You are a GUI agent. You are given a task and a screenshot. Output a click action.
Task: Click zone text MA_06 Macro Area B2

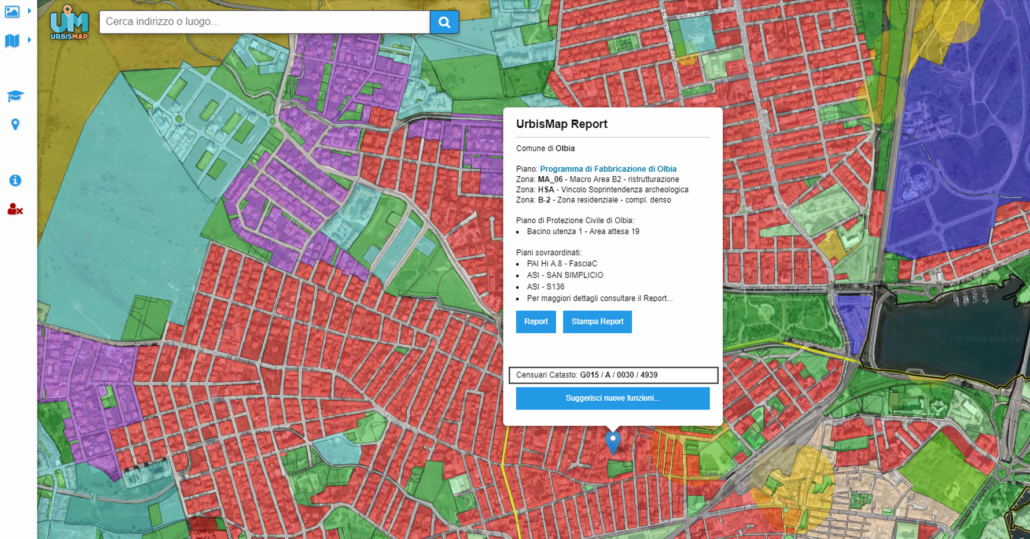(598, 179)
